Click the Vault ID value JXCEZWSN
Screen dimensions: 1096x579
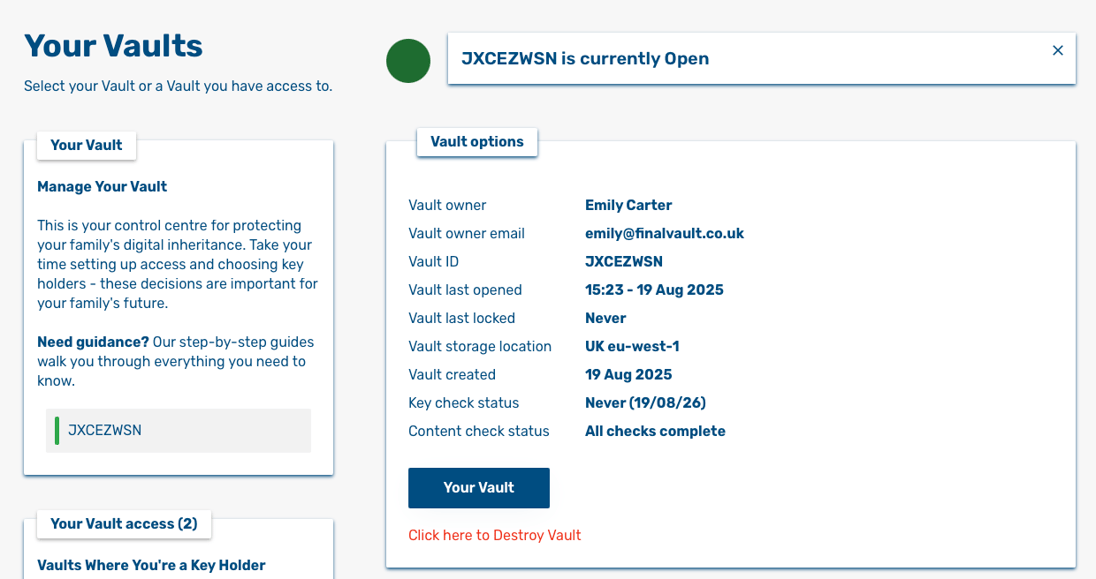pos(623,262)
